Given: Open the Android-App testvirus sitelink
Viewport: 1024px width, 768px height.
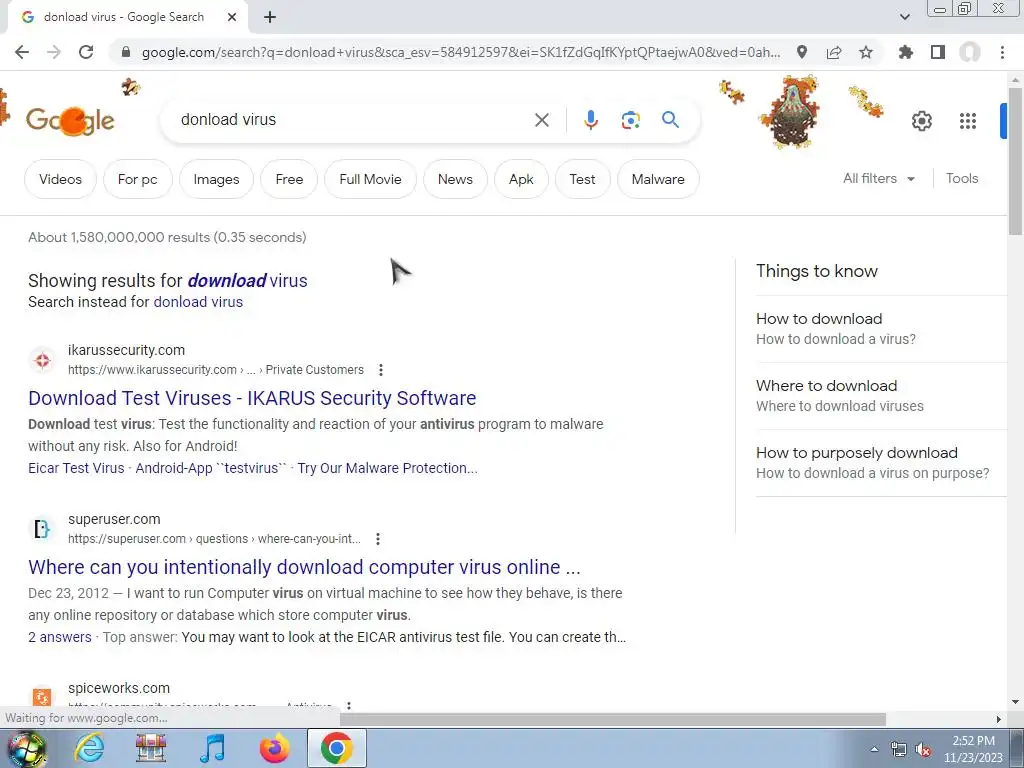Looking at the screenshot, I should coord(211,468).
